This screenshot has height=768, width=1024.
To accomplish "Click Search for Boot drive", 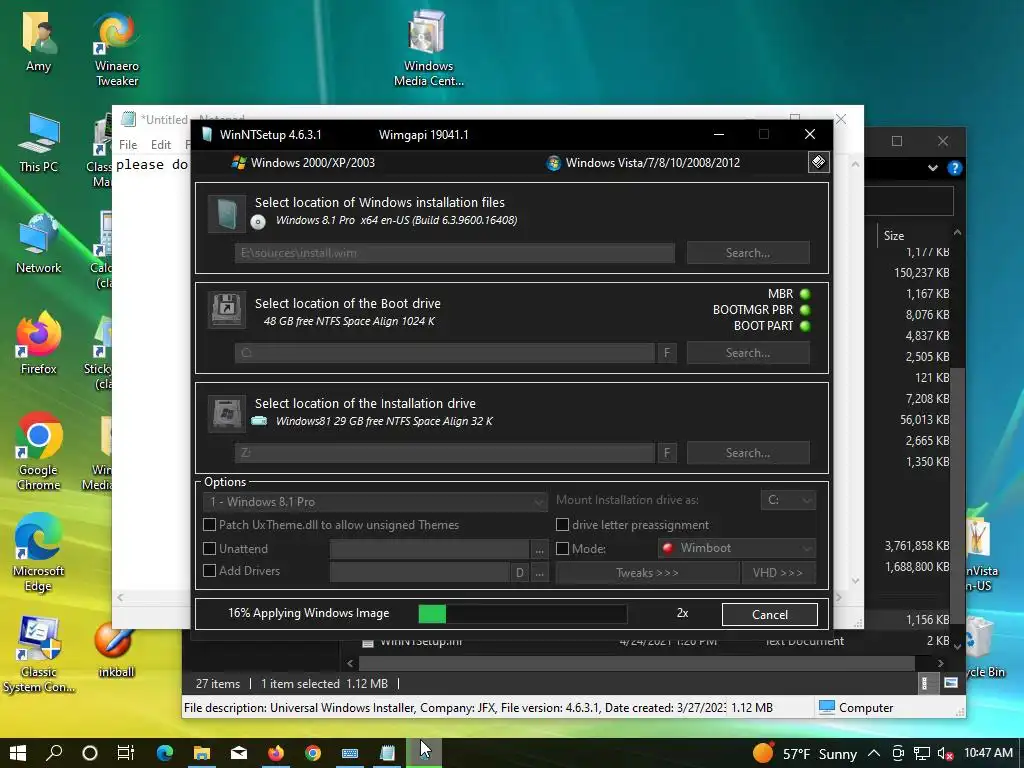I will [x=748, y=353].
